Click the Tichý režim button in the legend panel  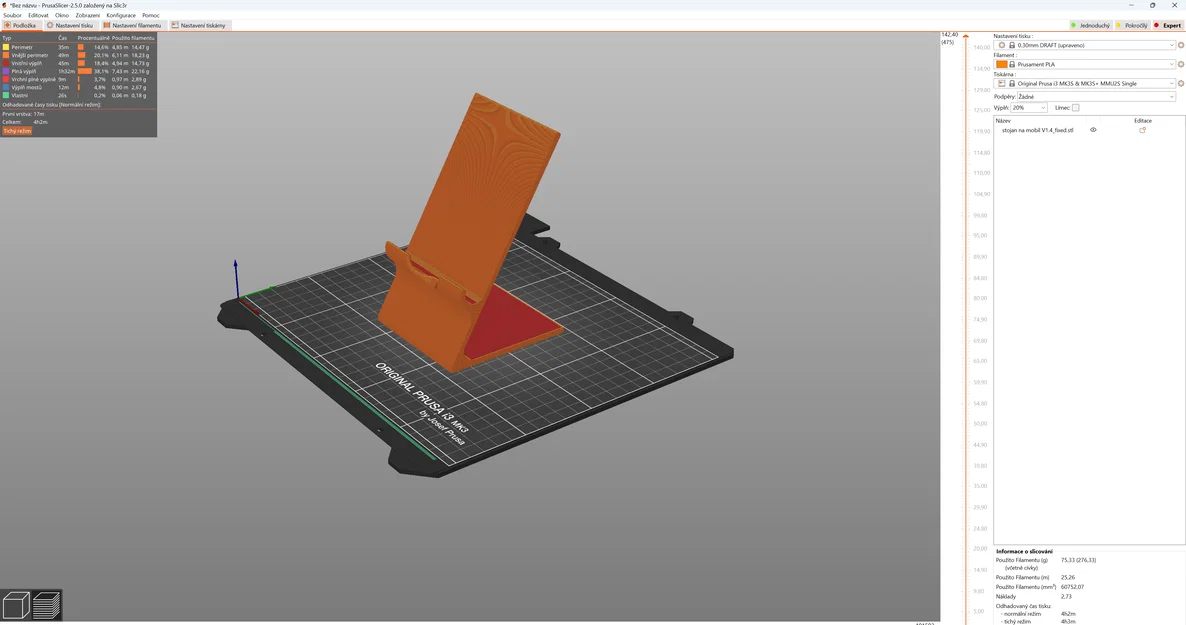point(18,130)
